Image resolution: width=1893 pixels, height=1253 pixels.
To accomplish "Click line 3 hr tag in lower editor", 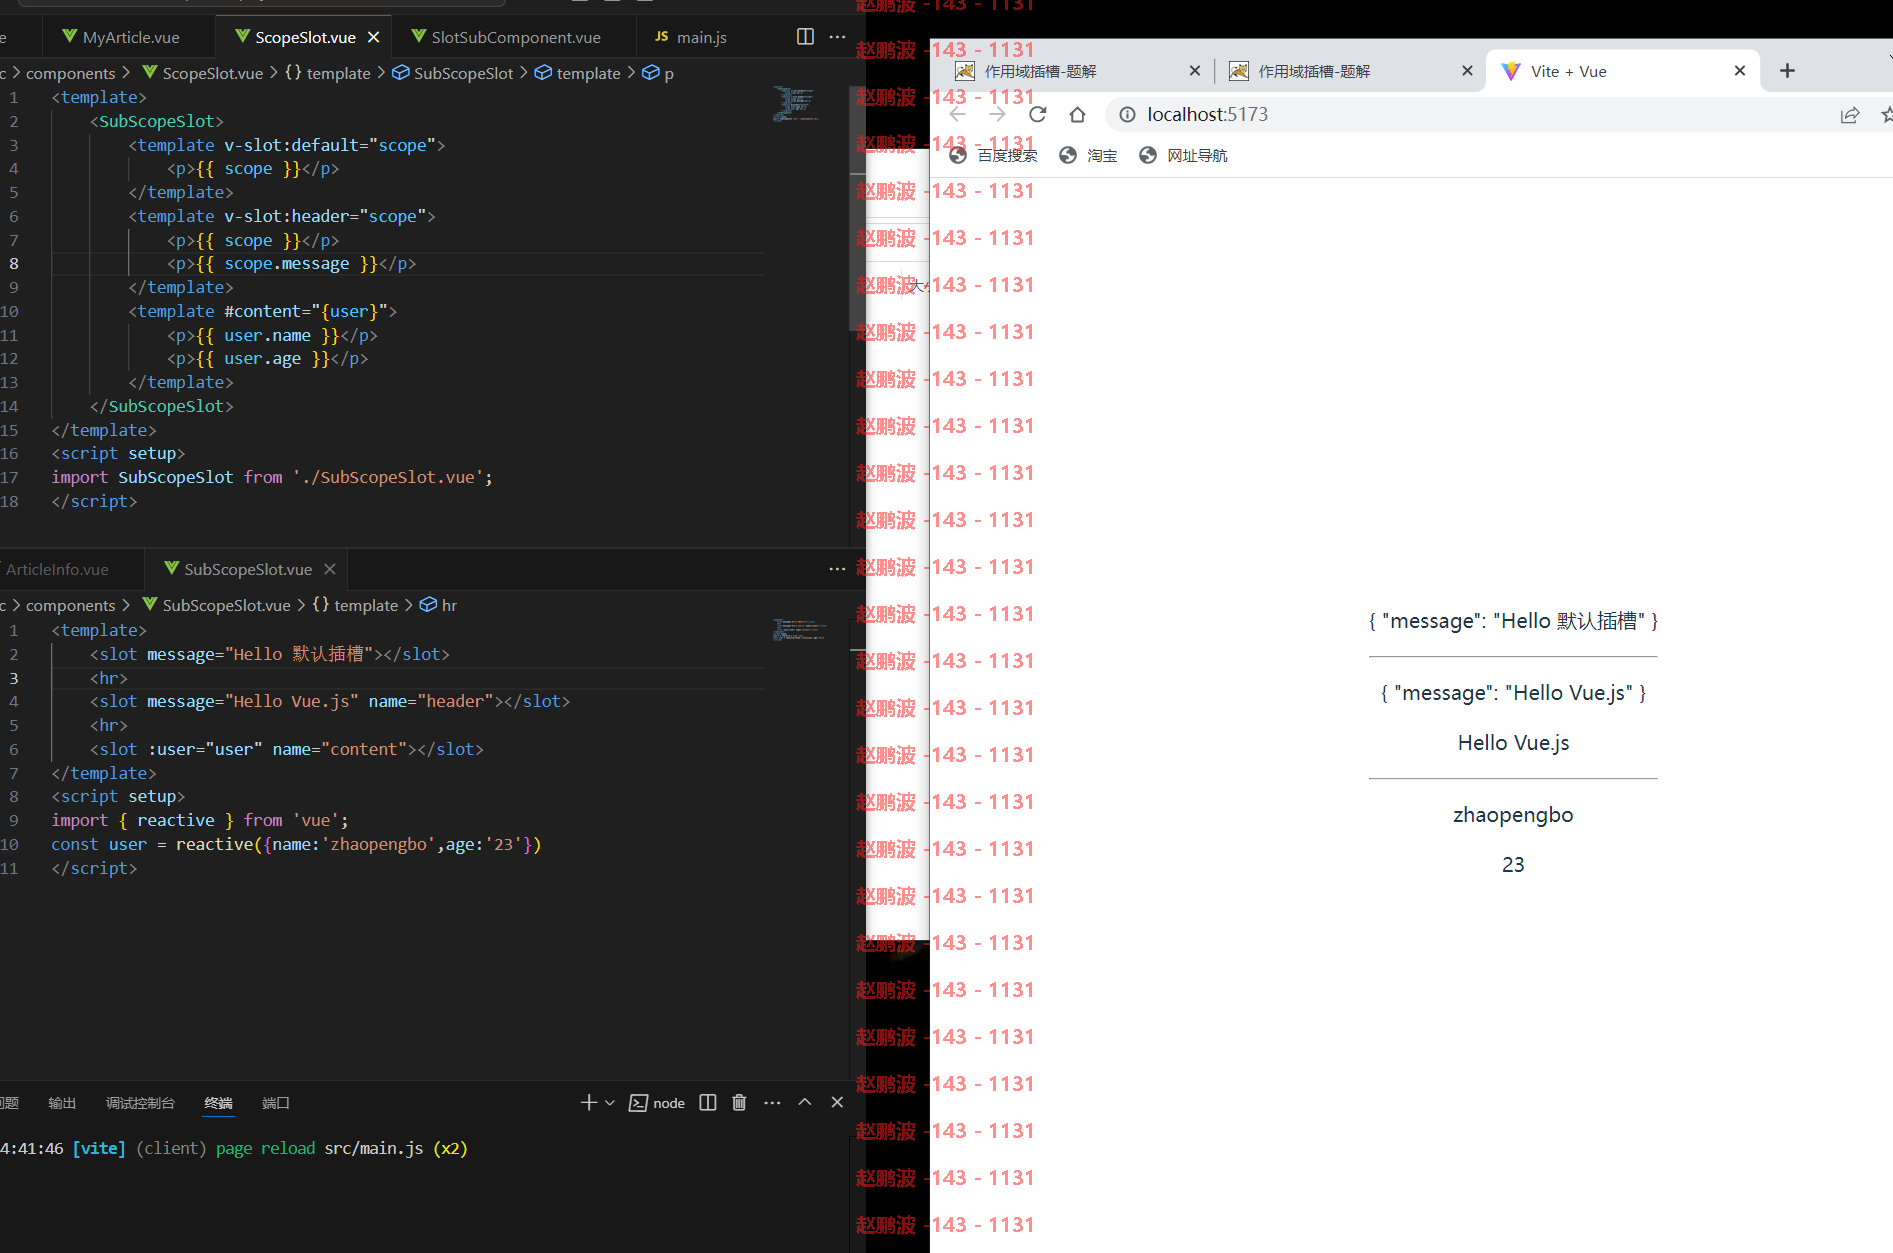I will coord(109,678).
